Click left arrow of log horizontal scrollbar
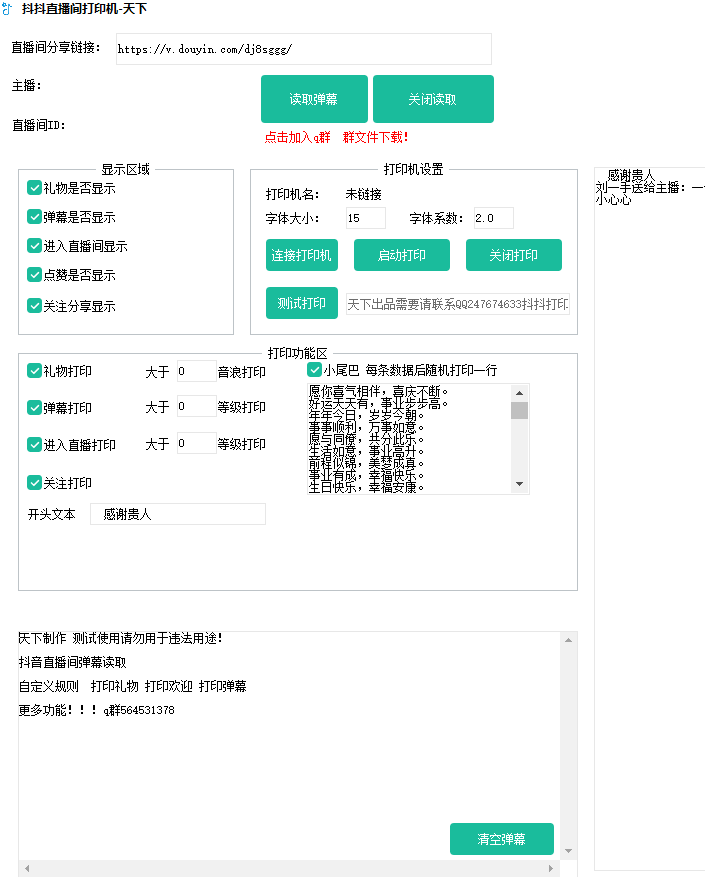Screen dimensions: 705x877 27,869
